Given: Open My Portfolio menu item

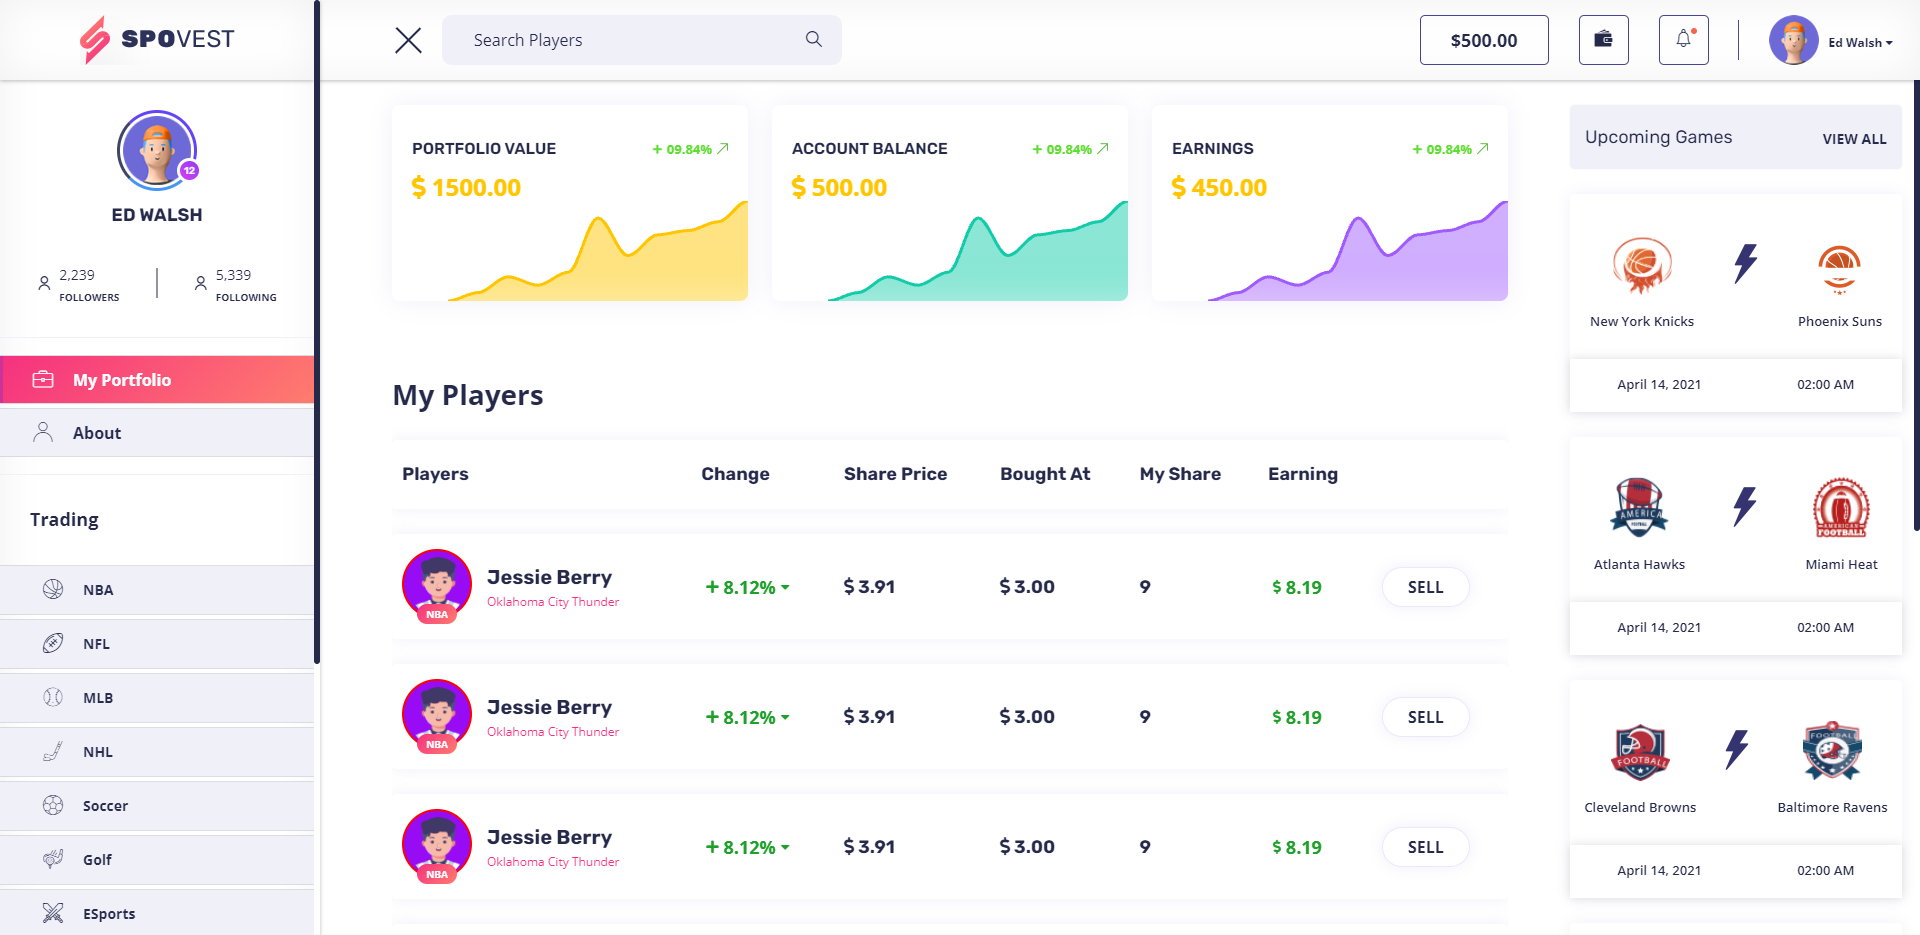Looking at the screenshot, I should click(x=157, y=380).
